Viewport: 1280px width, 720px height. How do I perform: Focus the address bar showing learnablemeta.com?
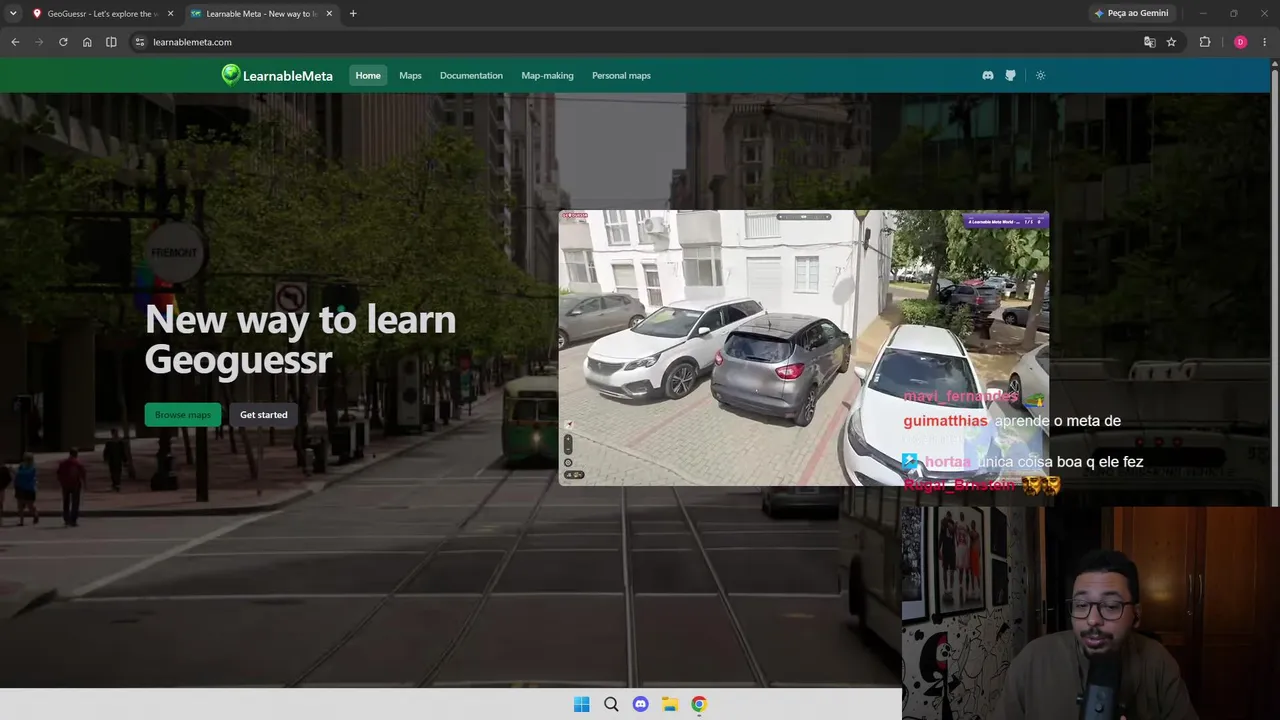(640, 42)
